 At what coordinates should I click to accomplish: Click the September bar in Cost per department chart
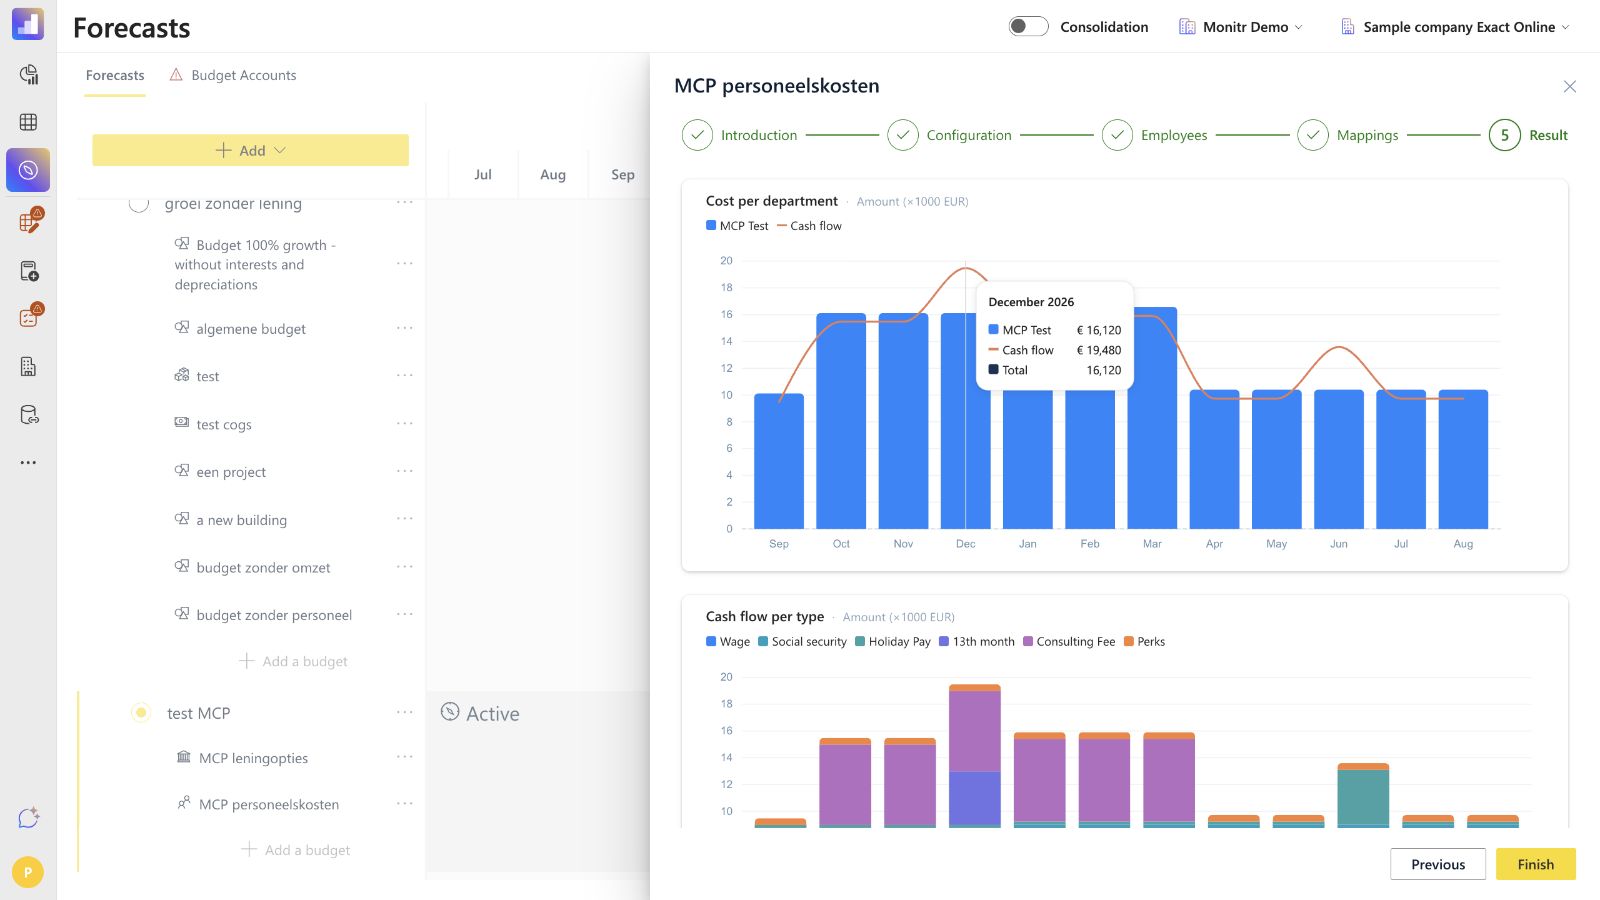[x=779, y=461]
